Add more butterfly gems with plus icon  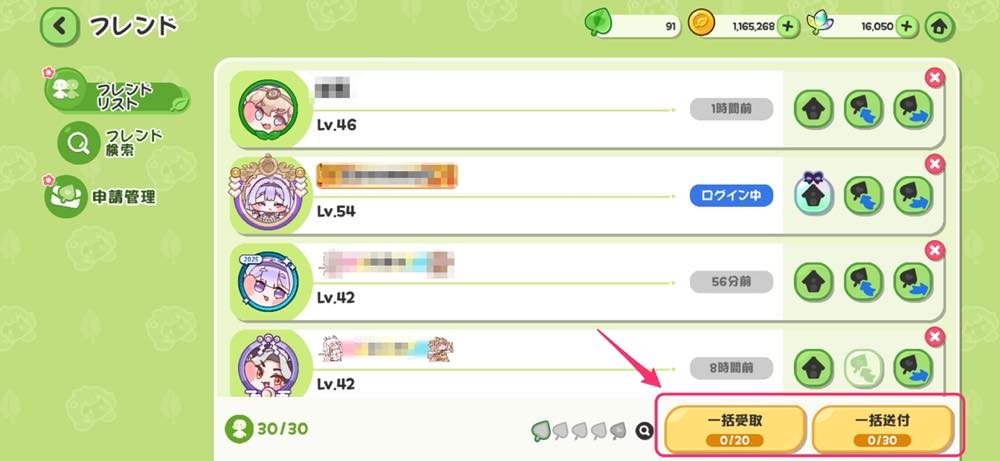pyautogui.click(x=906, y=26)
